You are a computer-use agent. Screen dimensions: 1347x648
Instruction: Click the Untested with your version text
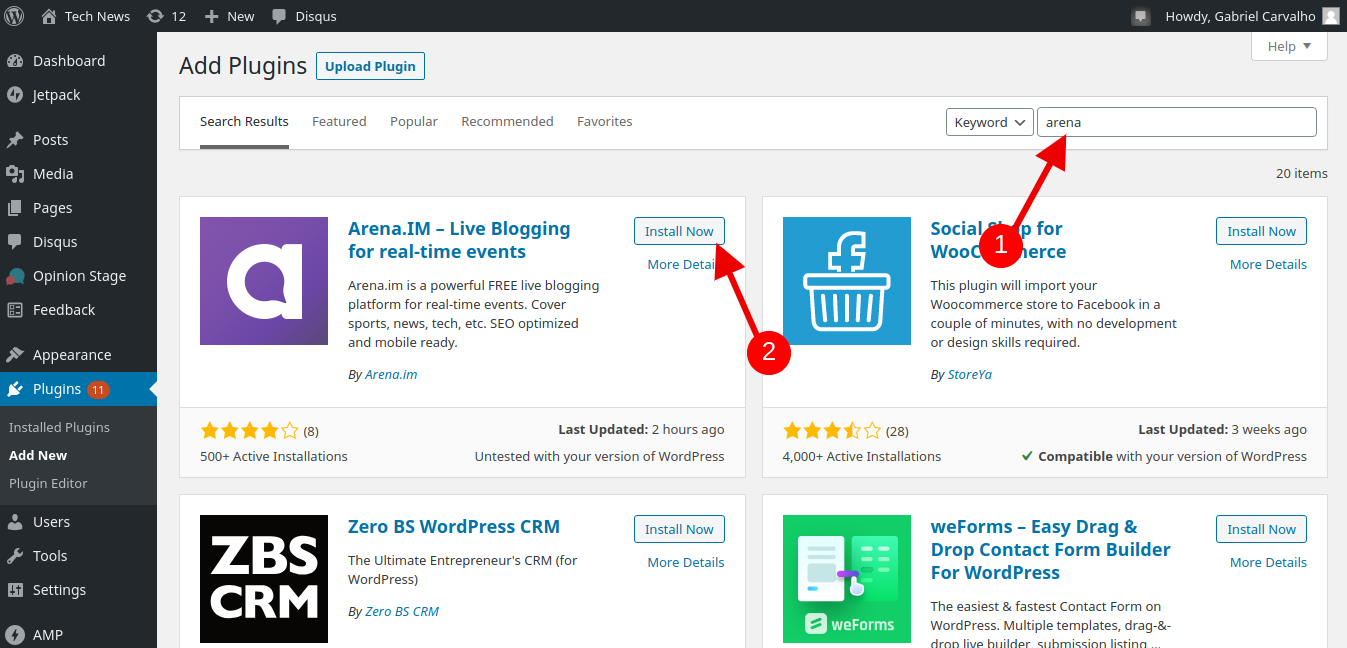(600, 457)
